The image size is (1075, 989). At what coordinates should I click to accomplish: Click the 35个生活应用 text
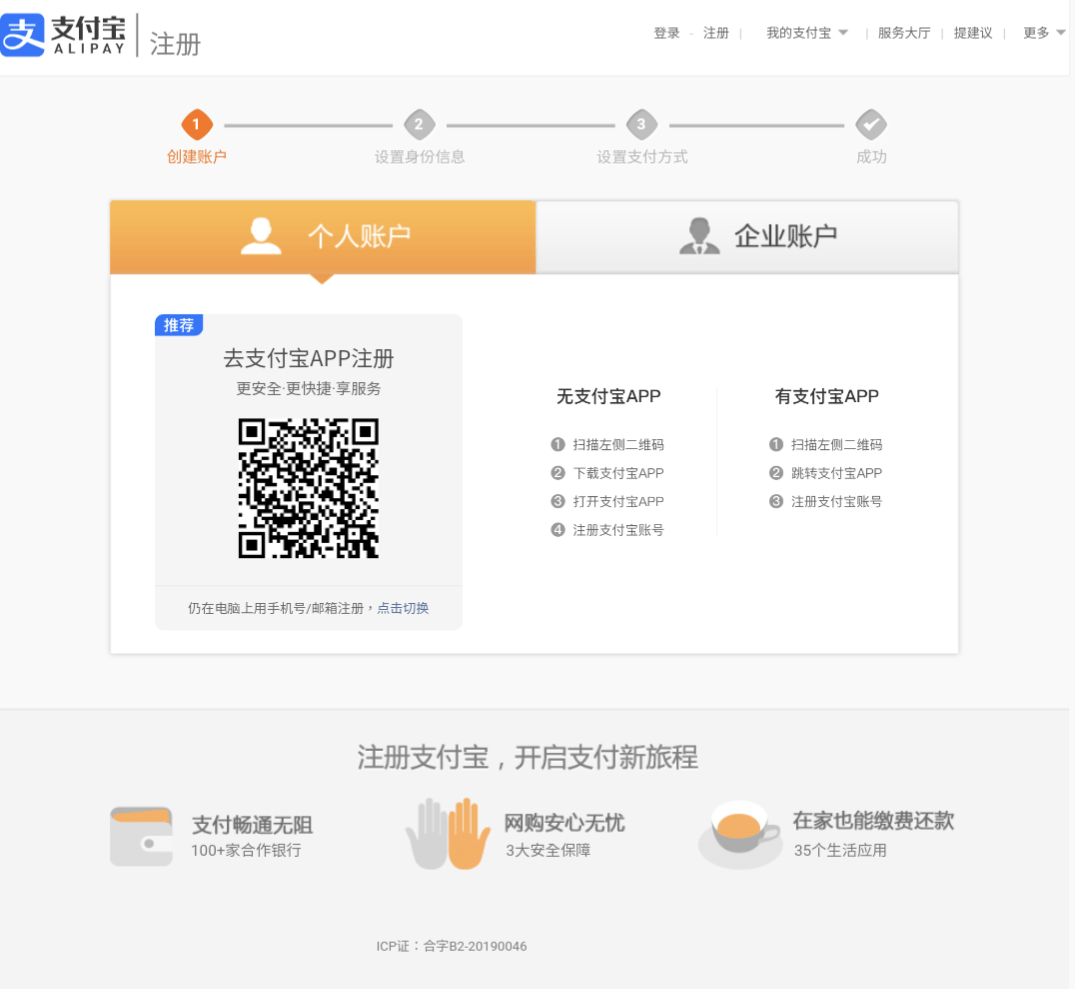(840, 851)
